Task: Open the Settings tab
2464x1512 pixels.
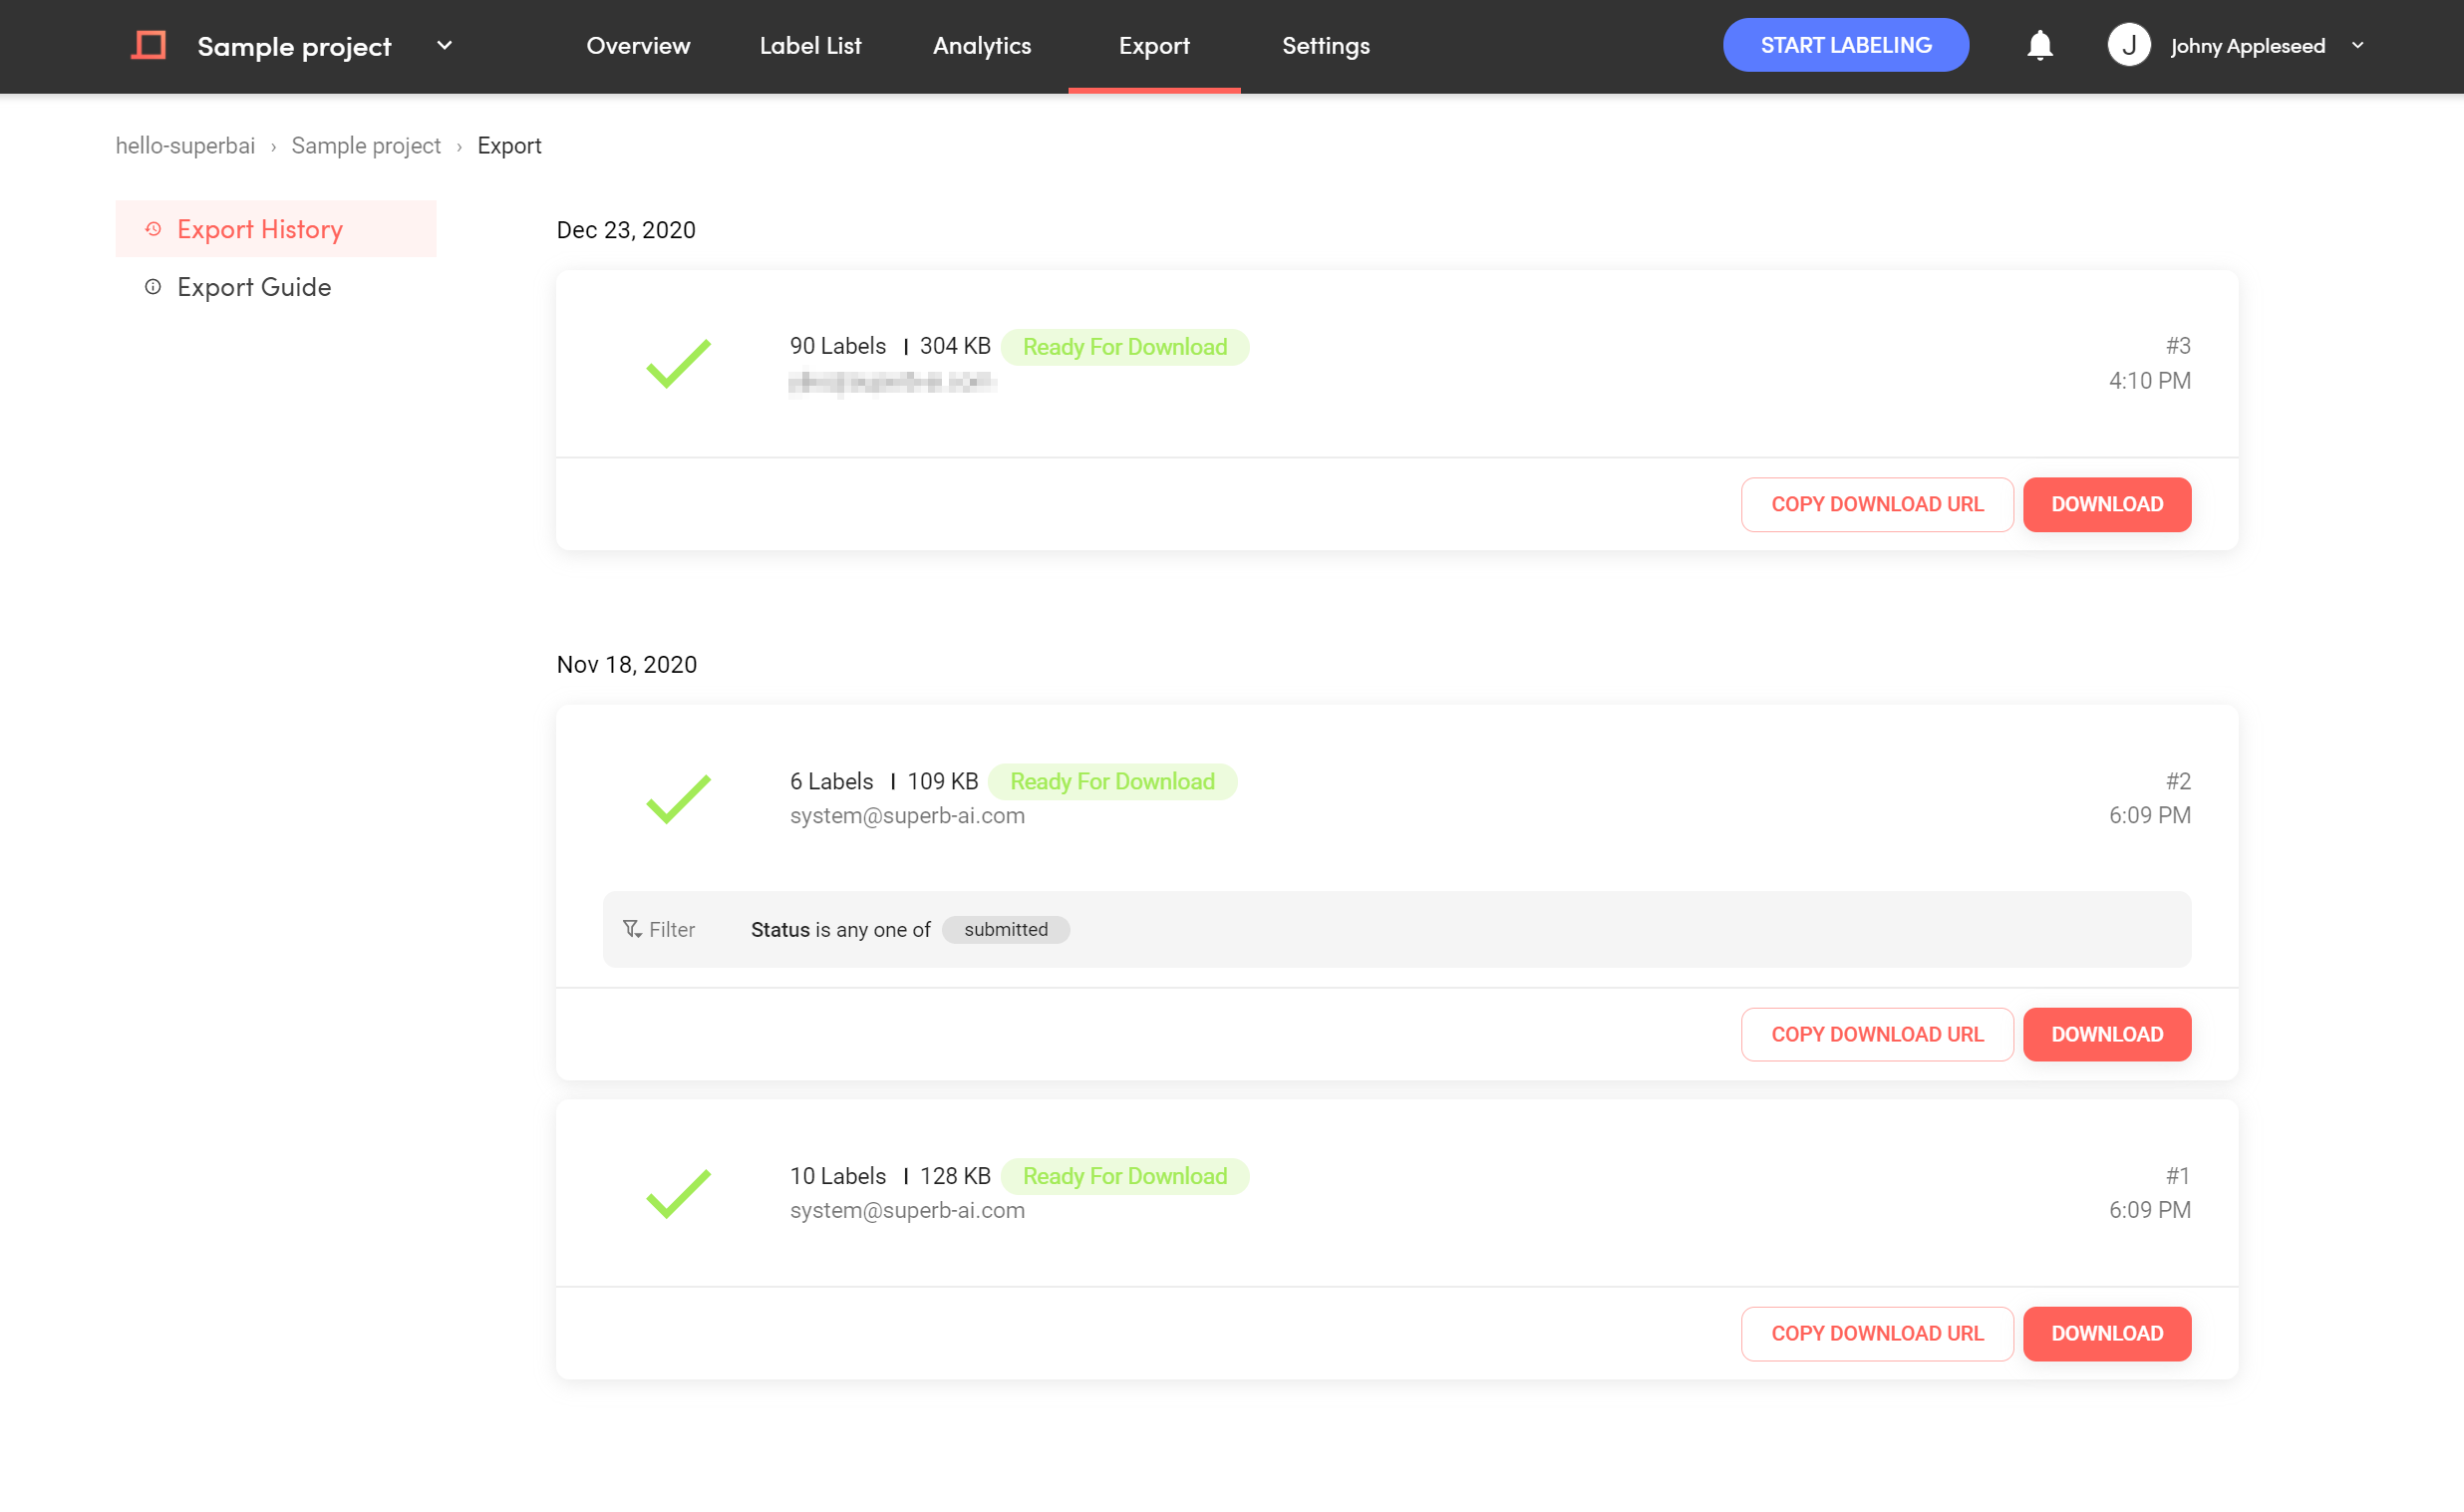Action: (1326, 45)
